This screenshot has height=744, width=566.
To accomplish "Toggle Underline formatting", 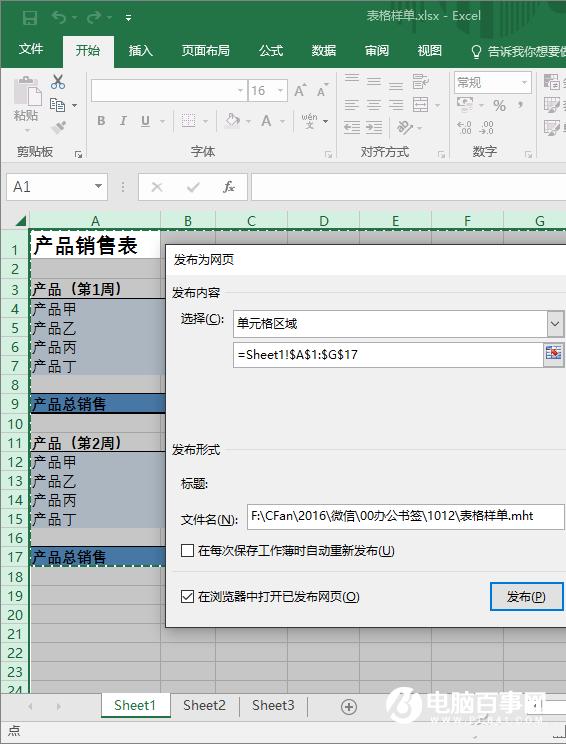I will (146, 121).
